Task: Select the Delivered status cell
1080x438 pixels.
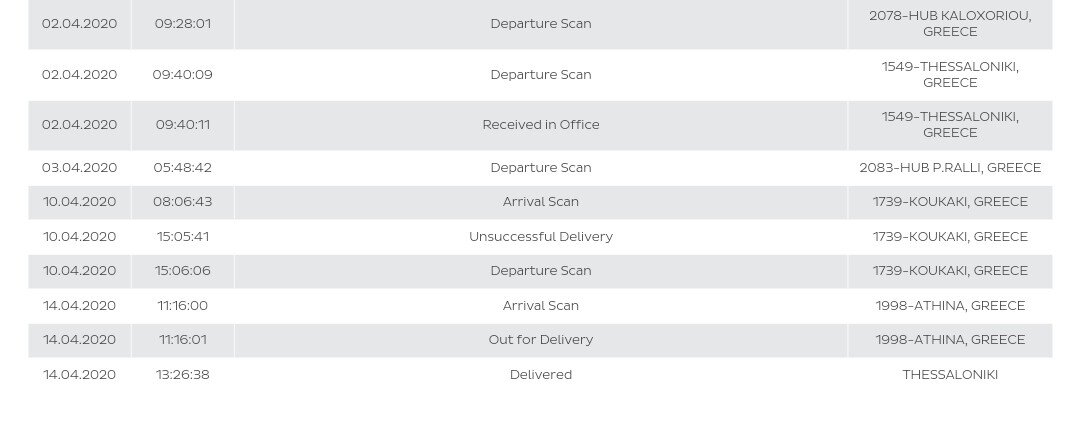Action: click(x=541, y=375)
